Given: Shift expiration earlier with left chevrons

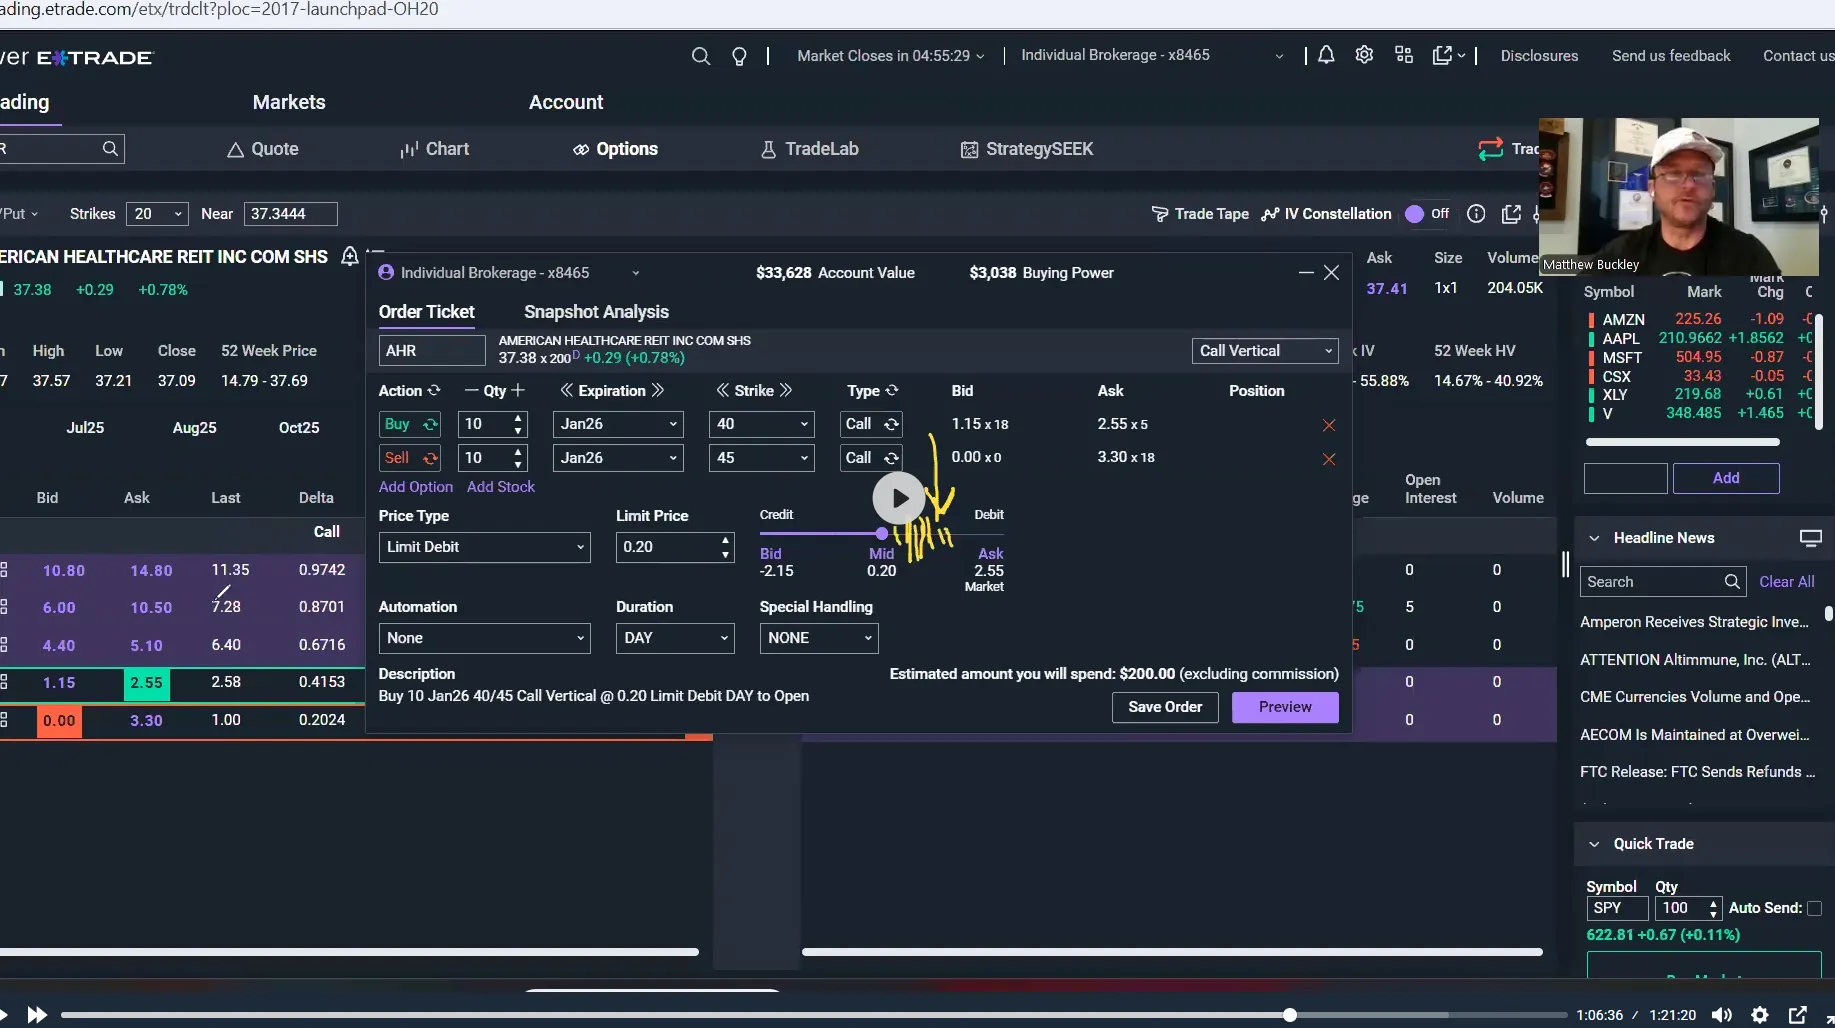Looking at the screenshot, I should click(x=567, y=390).
